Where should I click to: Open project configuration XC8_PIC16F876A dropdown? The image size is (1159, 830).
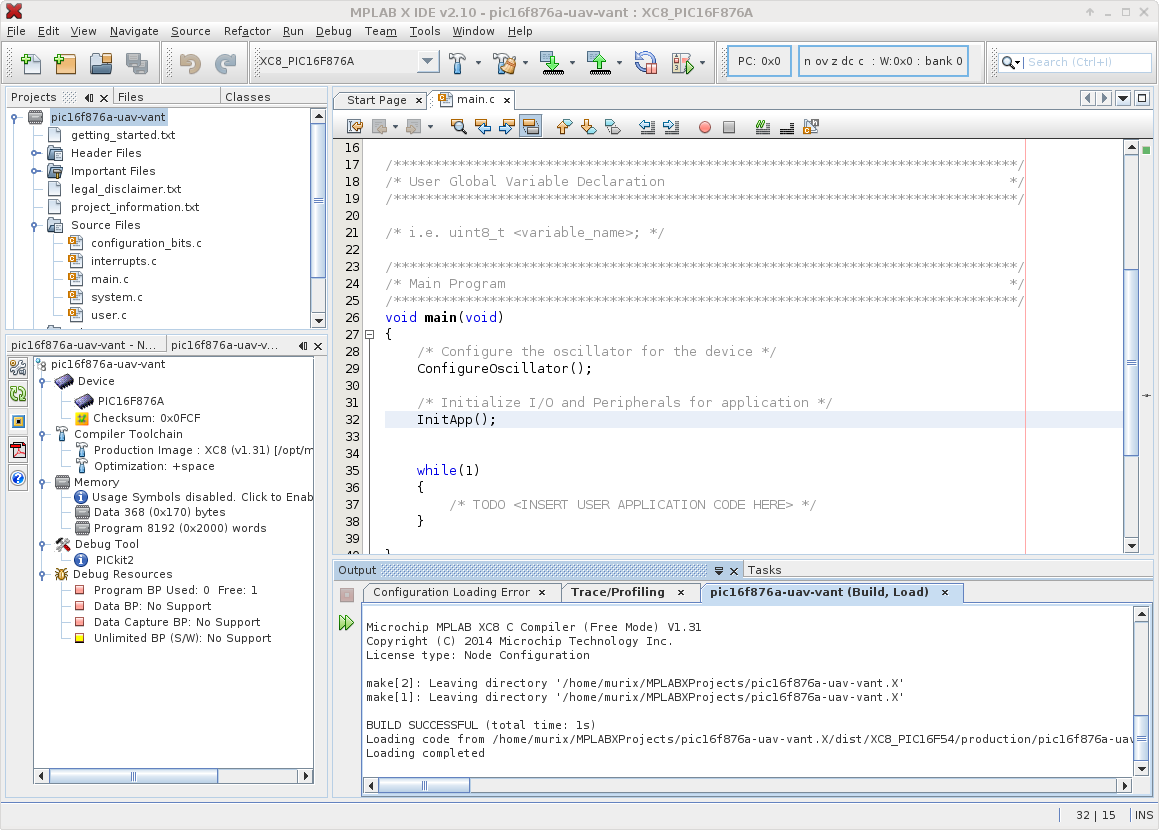tap(427, 61)
